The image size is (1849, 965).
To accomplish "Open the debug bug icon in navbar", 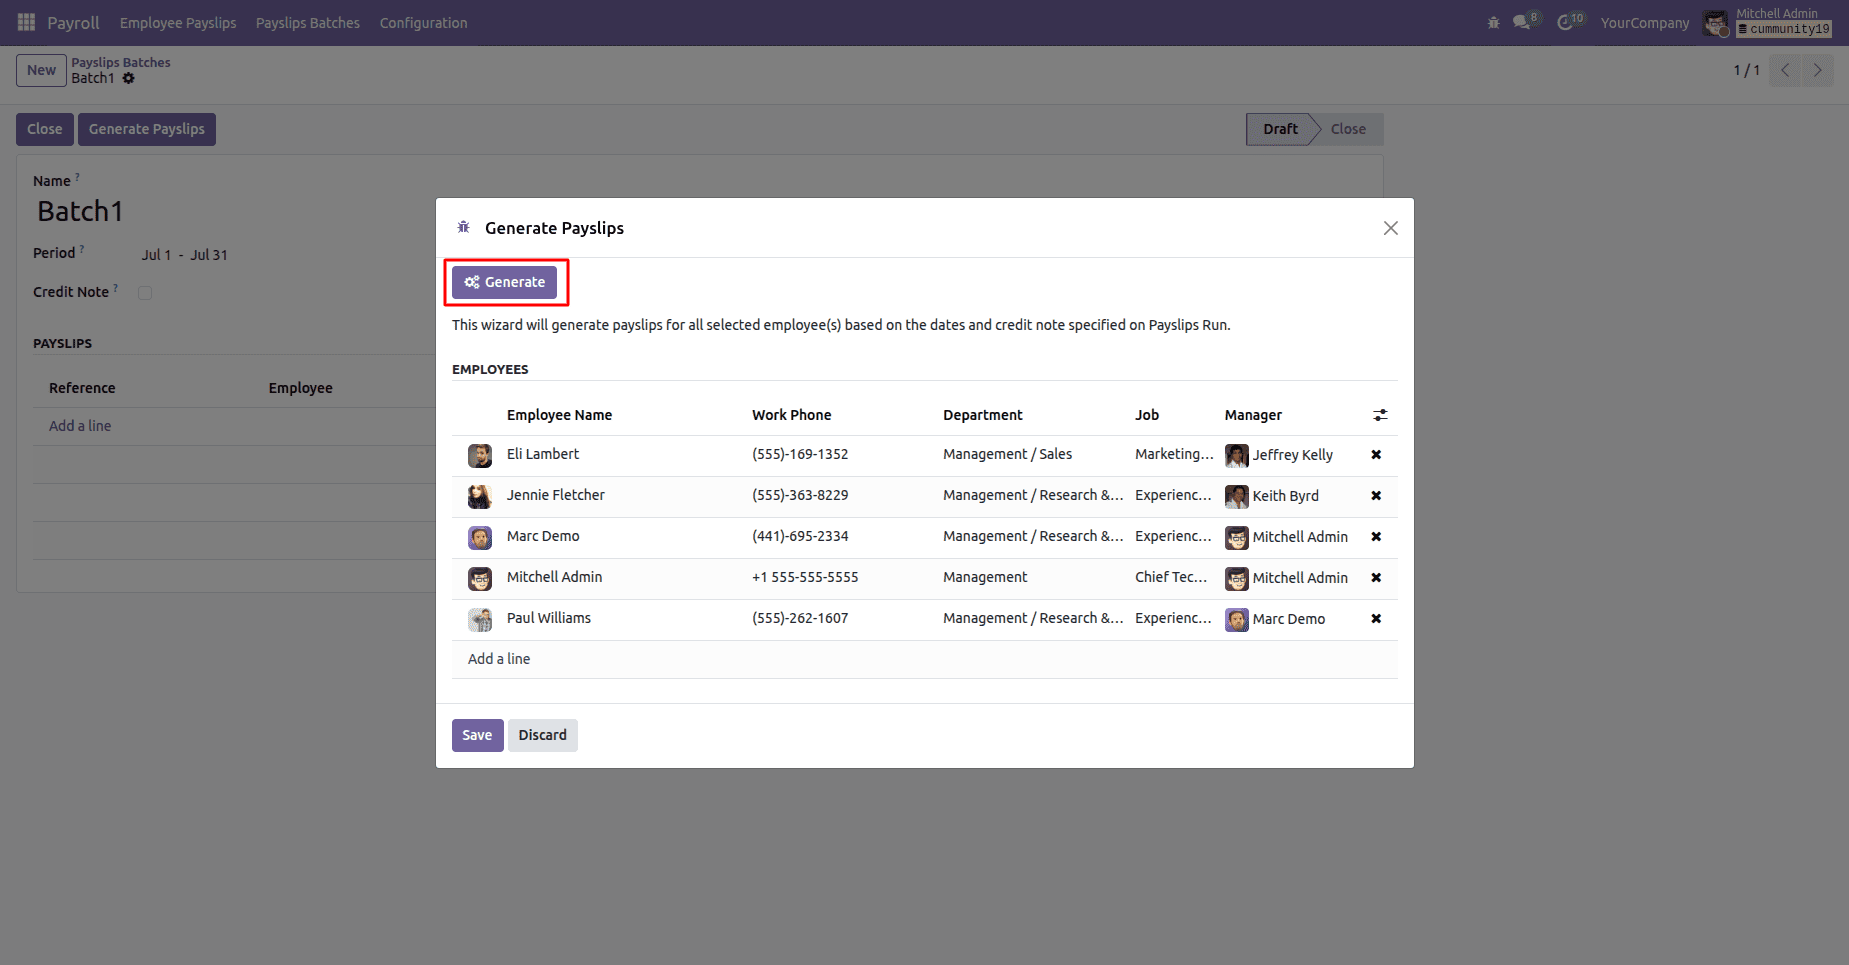I will click(1493, 22).
